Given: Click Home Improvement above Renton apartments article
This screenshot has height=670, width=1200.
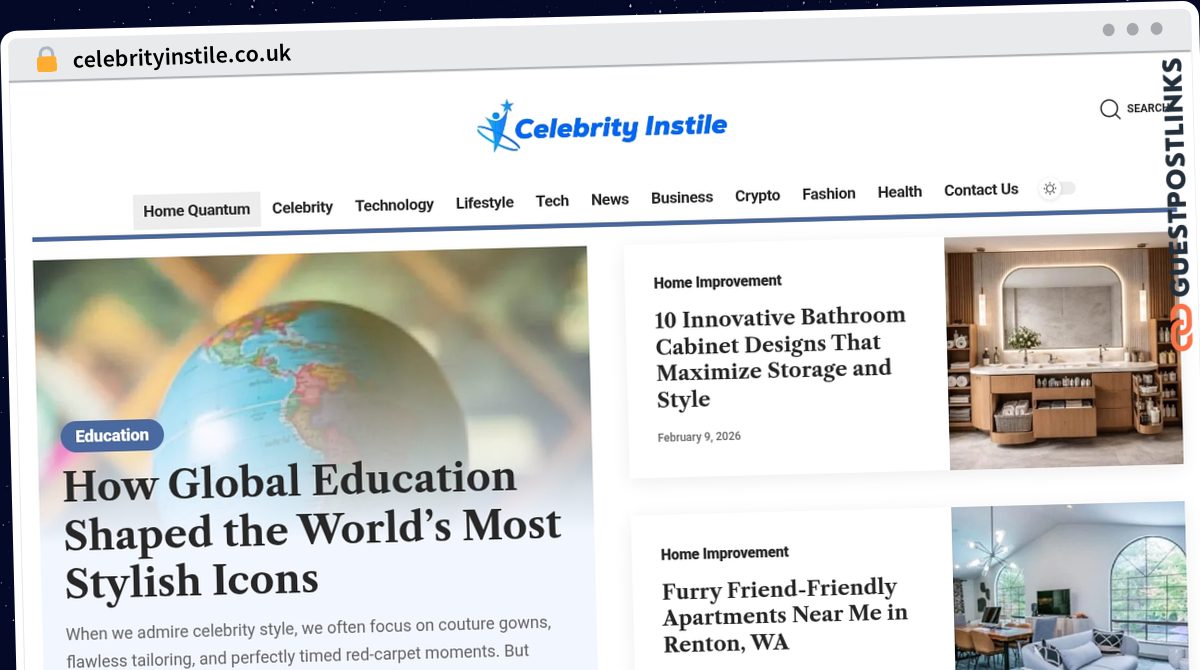Looking at the screenshot, I should [x=725, y=553].
